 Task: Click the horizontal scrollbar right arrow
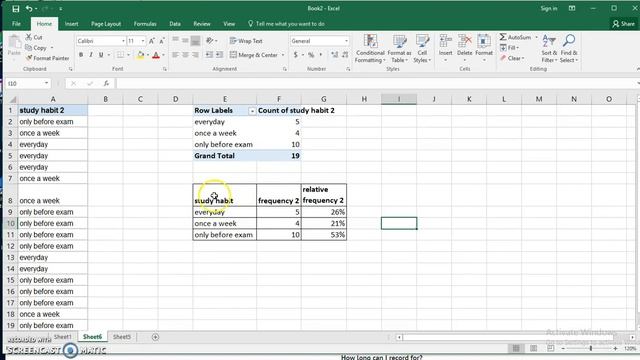click(x=632, y=337)
